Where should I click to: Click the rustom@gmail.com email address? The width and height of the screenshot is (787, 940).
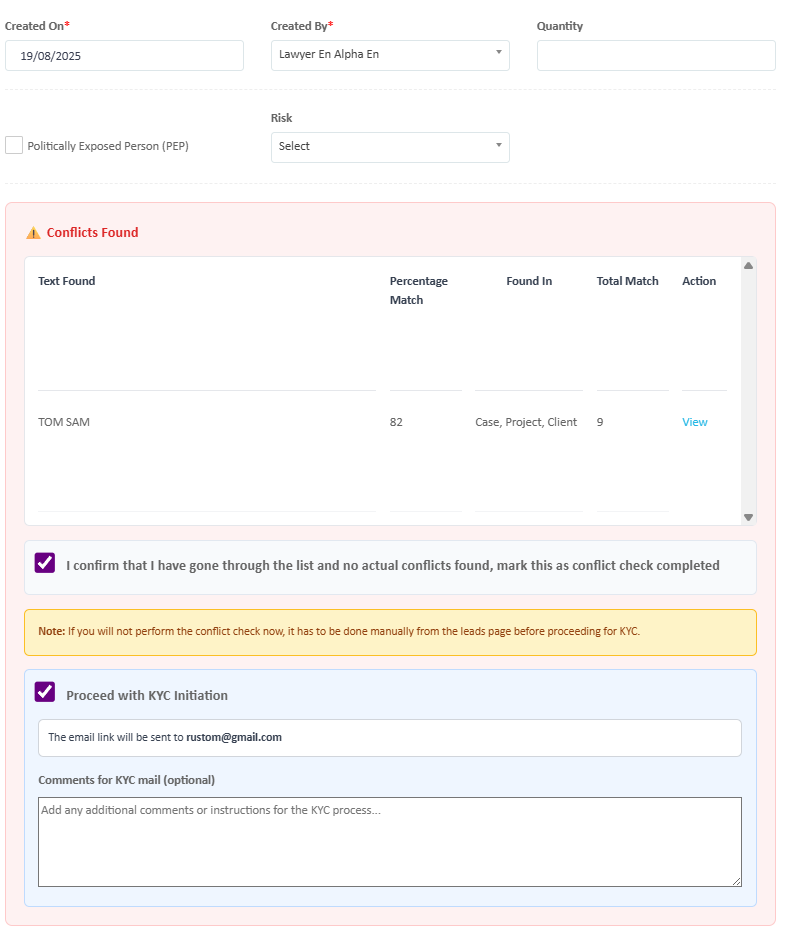[x=234, y=737]
